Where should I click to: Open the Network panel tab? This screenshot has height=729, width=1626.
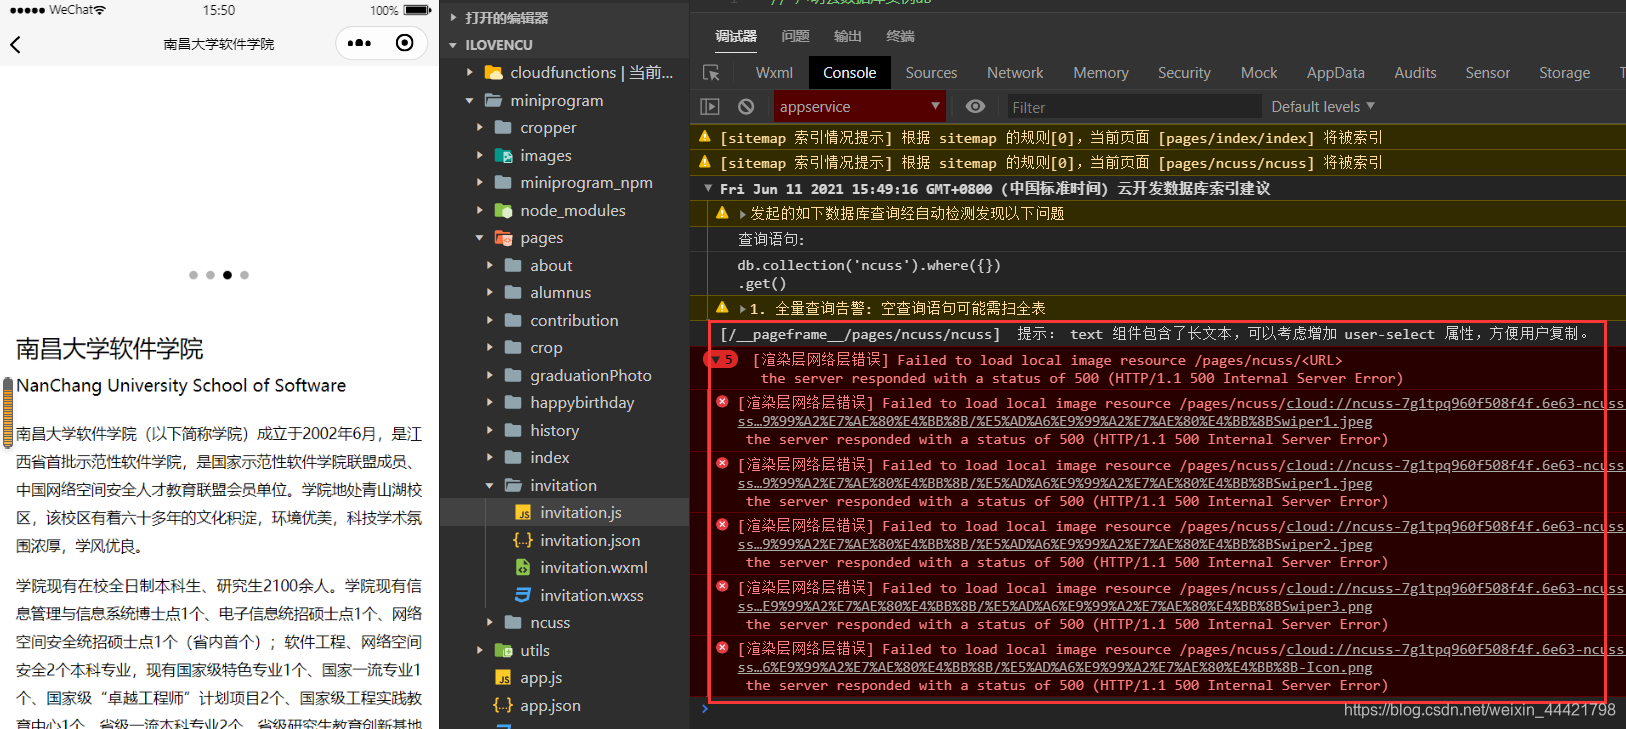(1015, 73)
